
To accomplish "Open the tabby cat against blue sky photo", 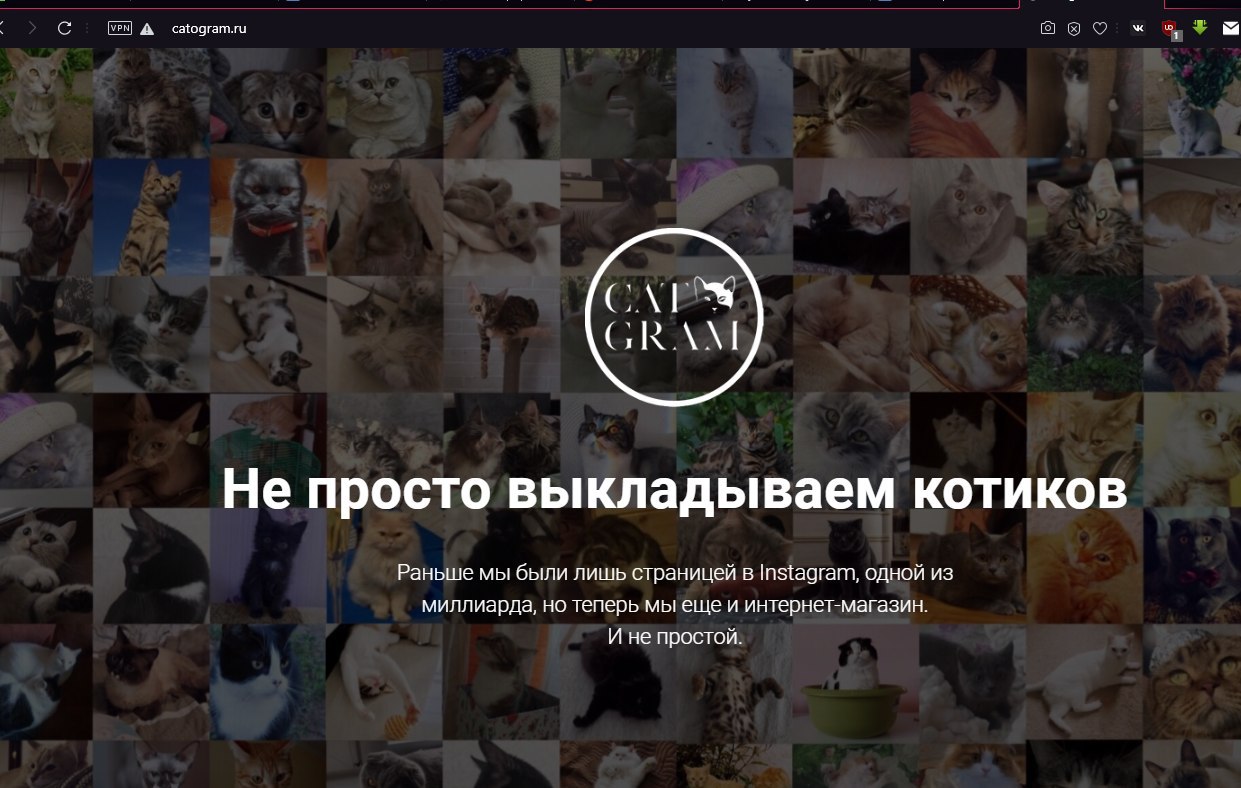I will click(x=152, y=218).
